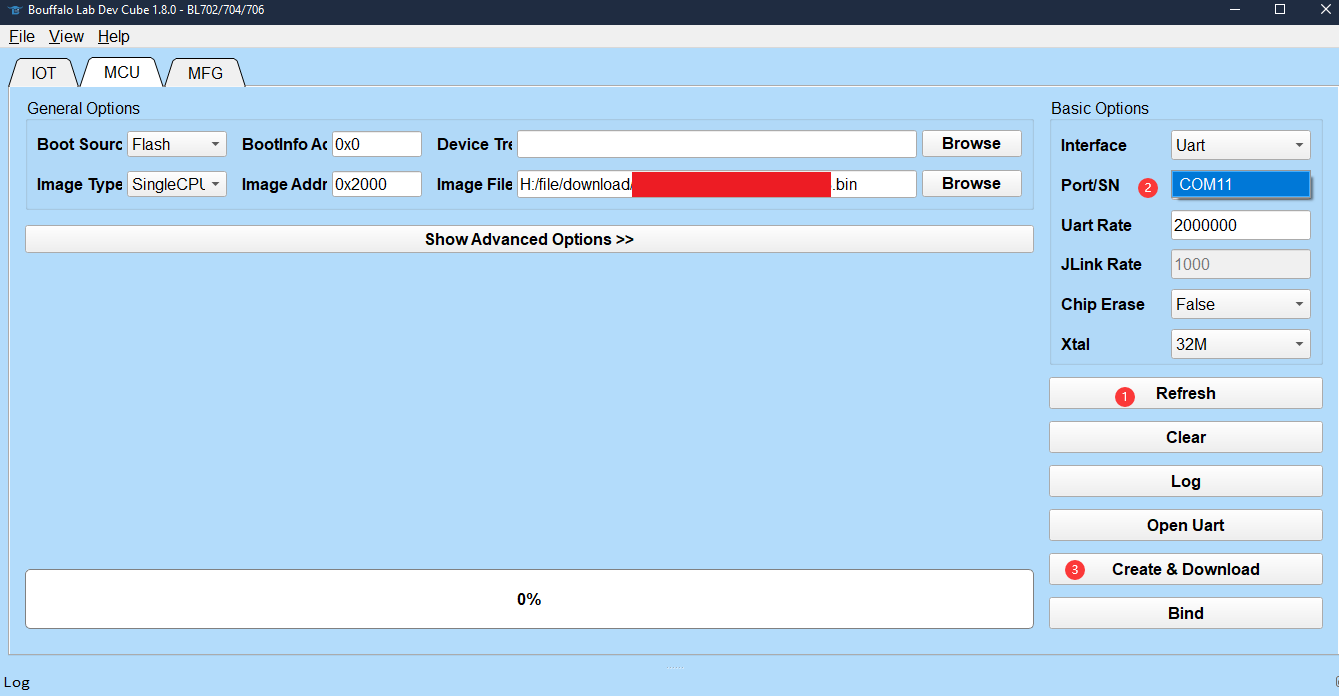Maximize the Dev Cube window
The width and height of the screenshot is (1339, 696).
1280,9
